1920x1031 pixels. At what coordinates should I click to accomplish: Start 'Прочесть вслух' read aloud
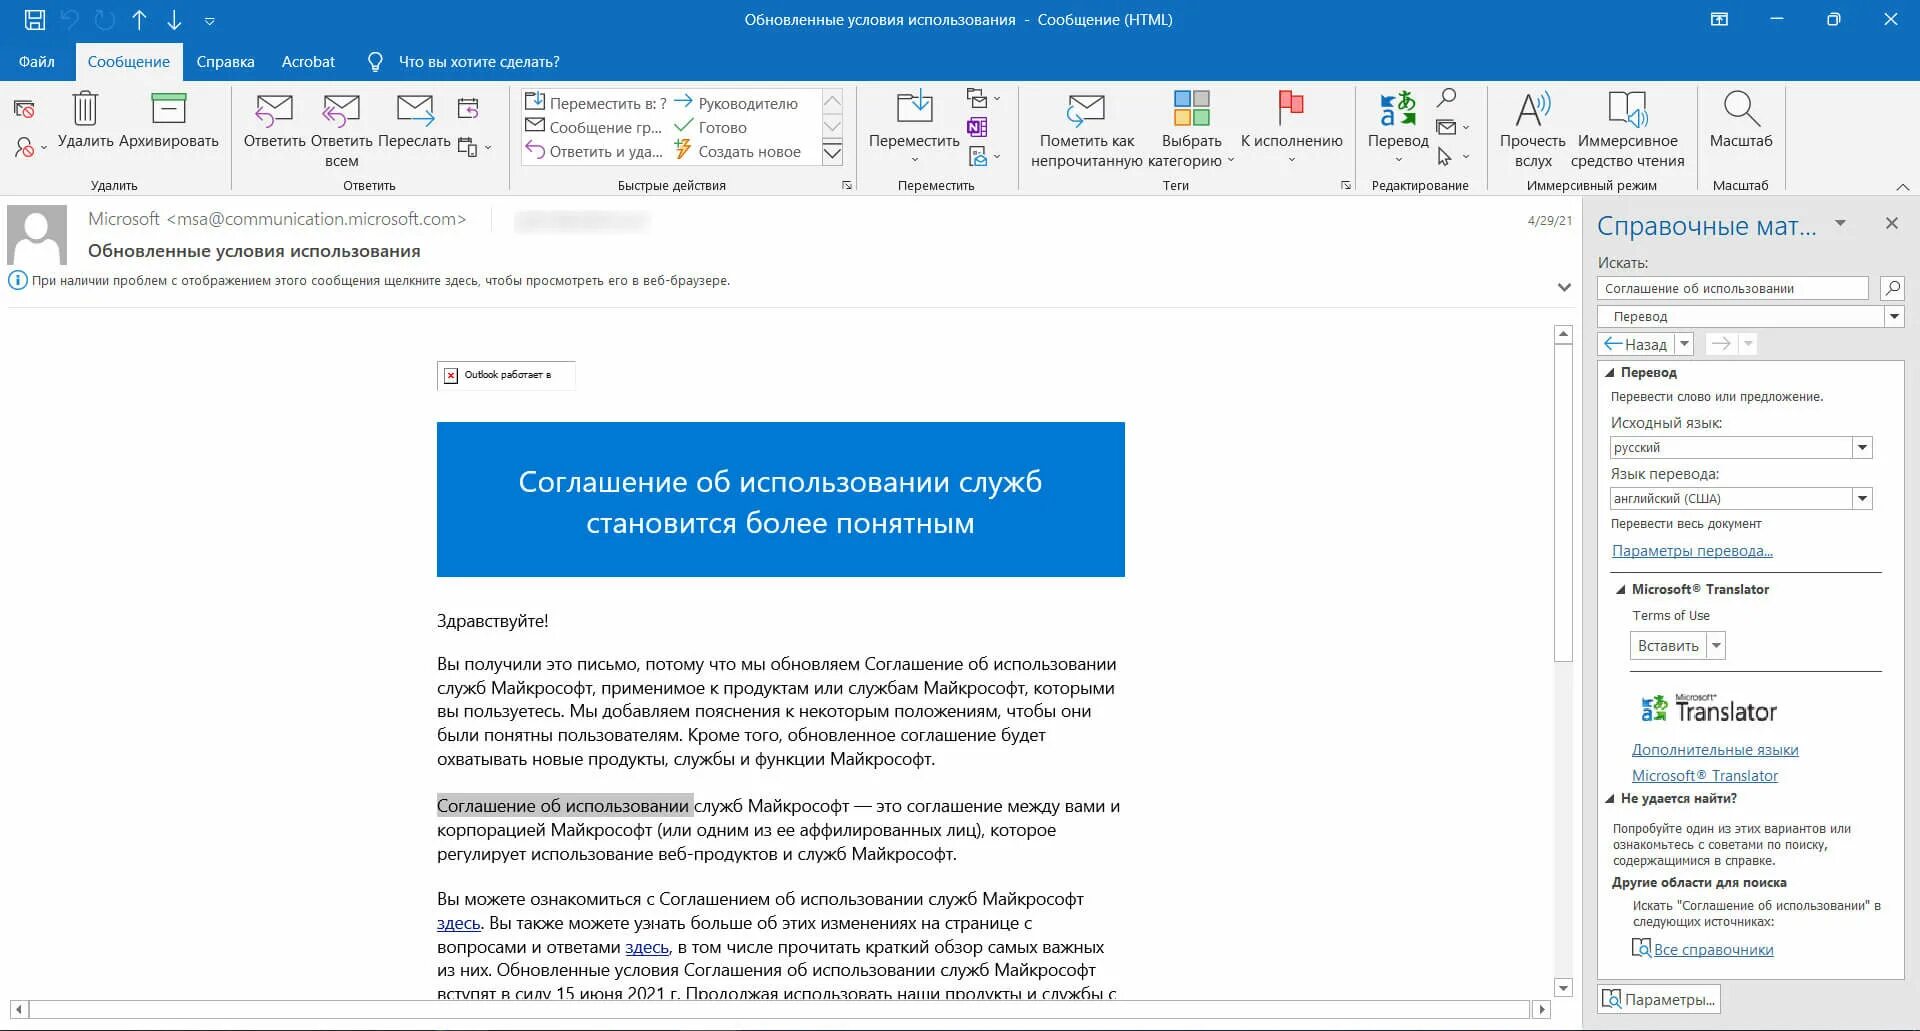[x=1532, y=131]
